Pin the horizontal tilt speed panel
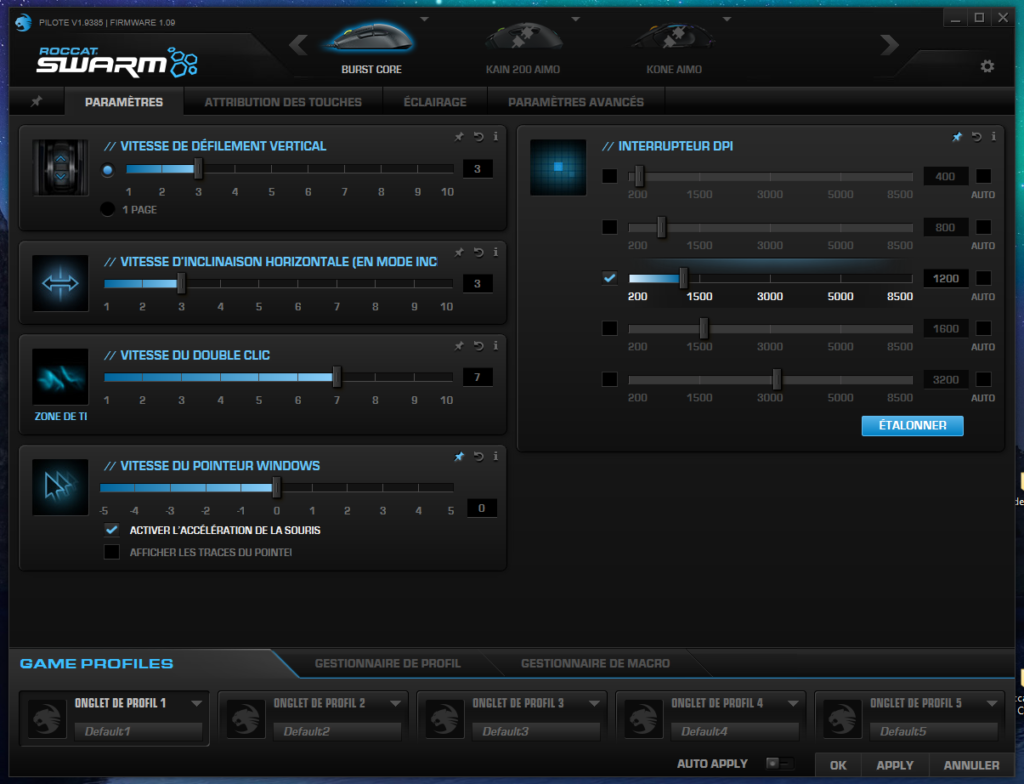This screenshot has width=1024, height=784. point(459,252)
